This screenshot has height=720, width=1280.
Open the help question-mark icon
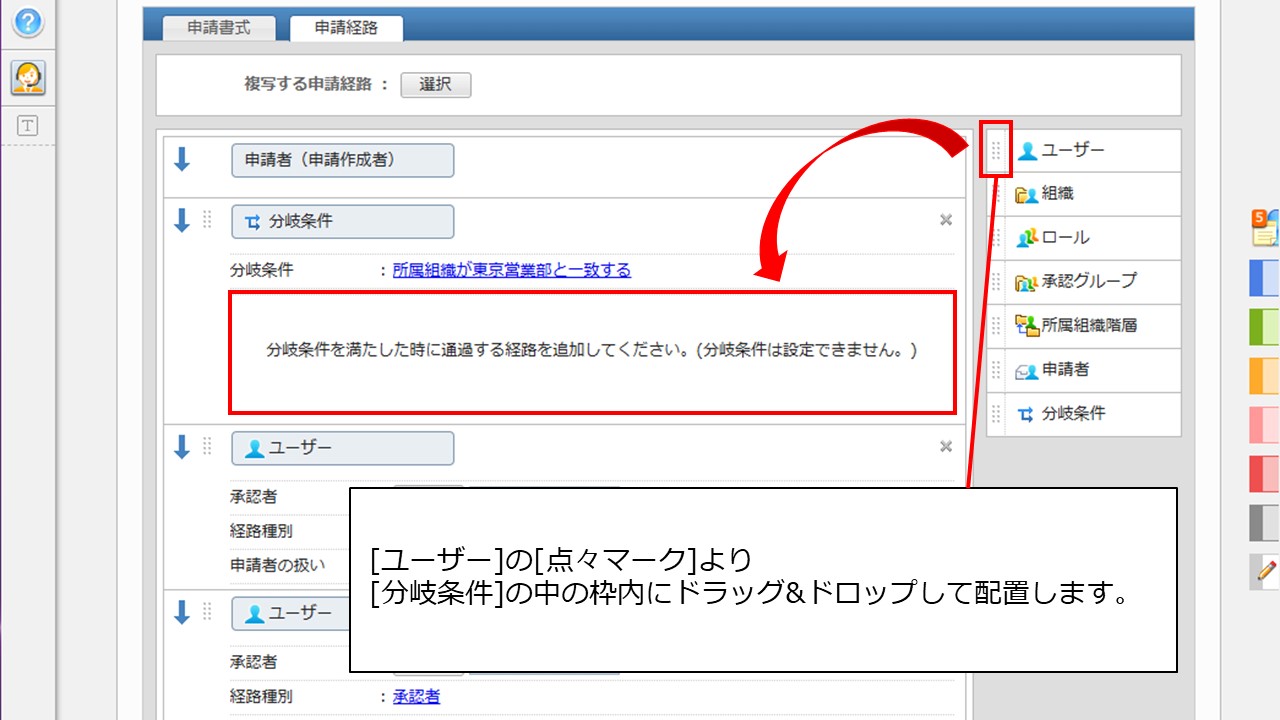coord(28,23)
